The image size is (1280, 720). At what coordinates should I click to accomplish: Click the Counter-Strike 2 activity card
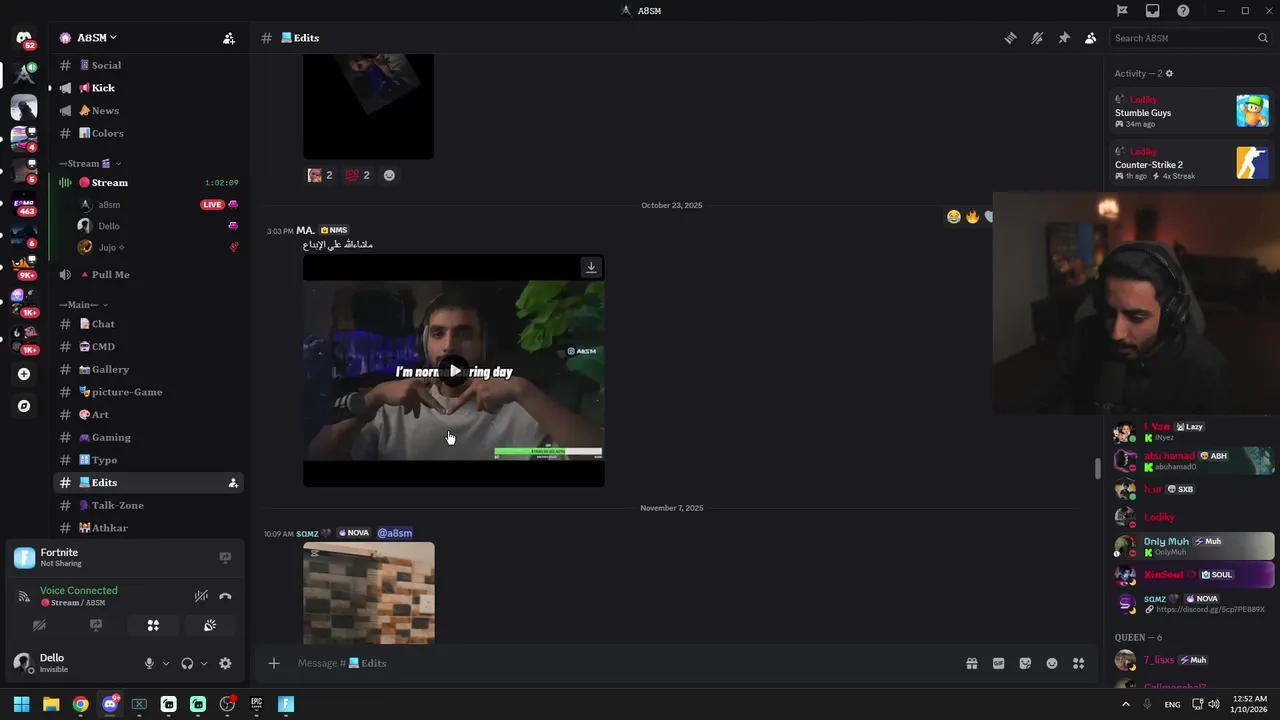coord(1192,163)
